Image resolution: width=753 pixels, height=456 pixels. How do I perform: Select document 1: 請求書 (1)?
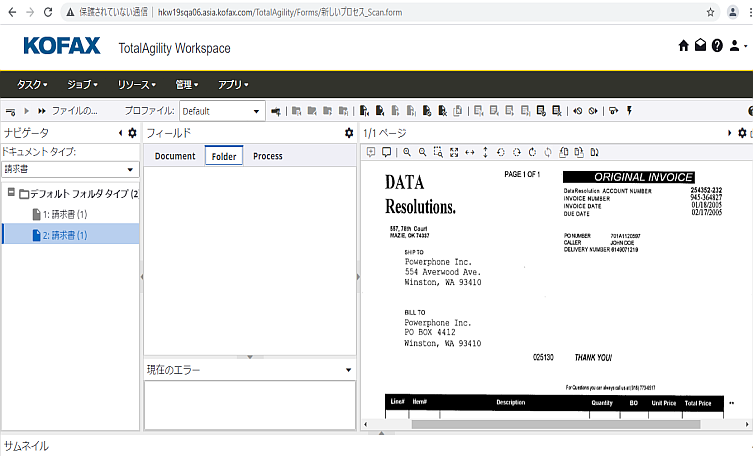tap(60, 214)
